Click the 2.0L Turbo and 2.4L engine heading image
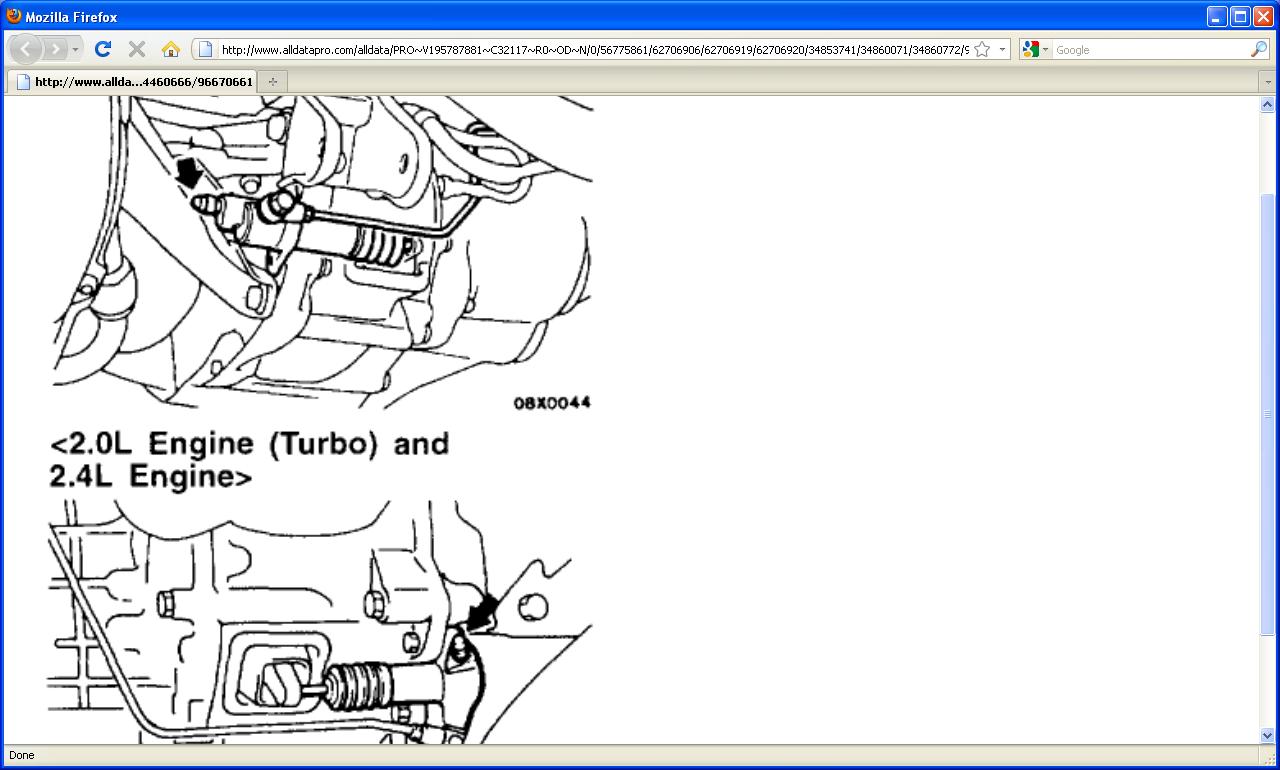The width and height of the screenshot is (1280, 770). (x=250, y=459)
